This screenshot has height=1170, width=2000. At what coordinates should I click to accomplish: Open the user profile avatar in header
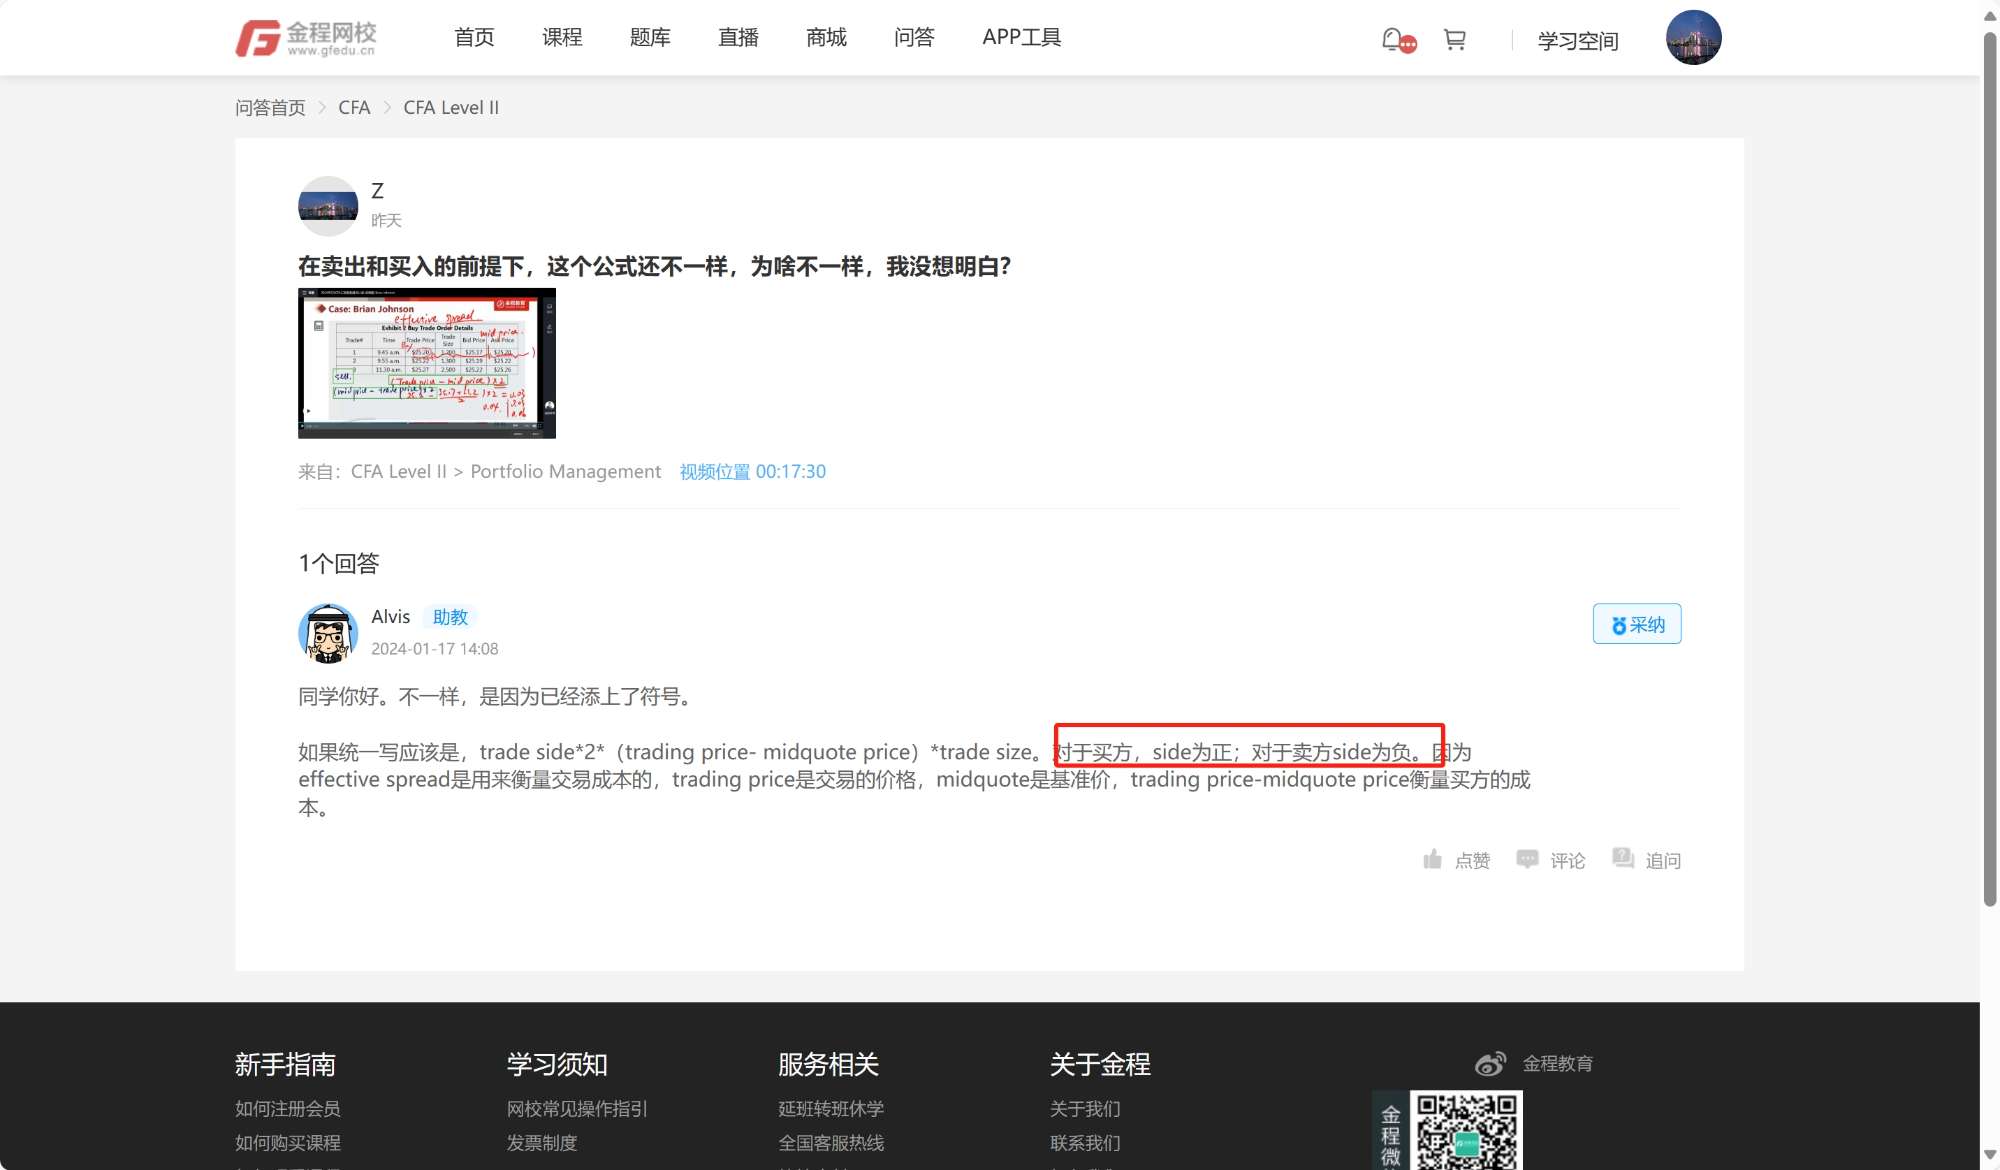coord(1693,38)
